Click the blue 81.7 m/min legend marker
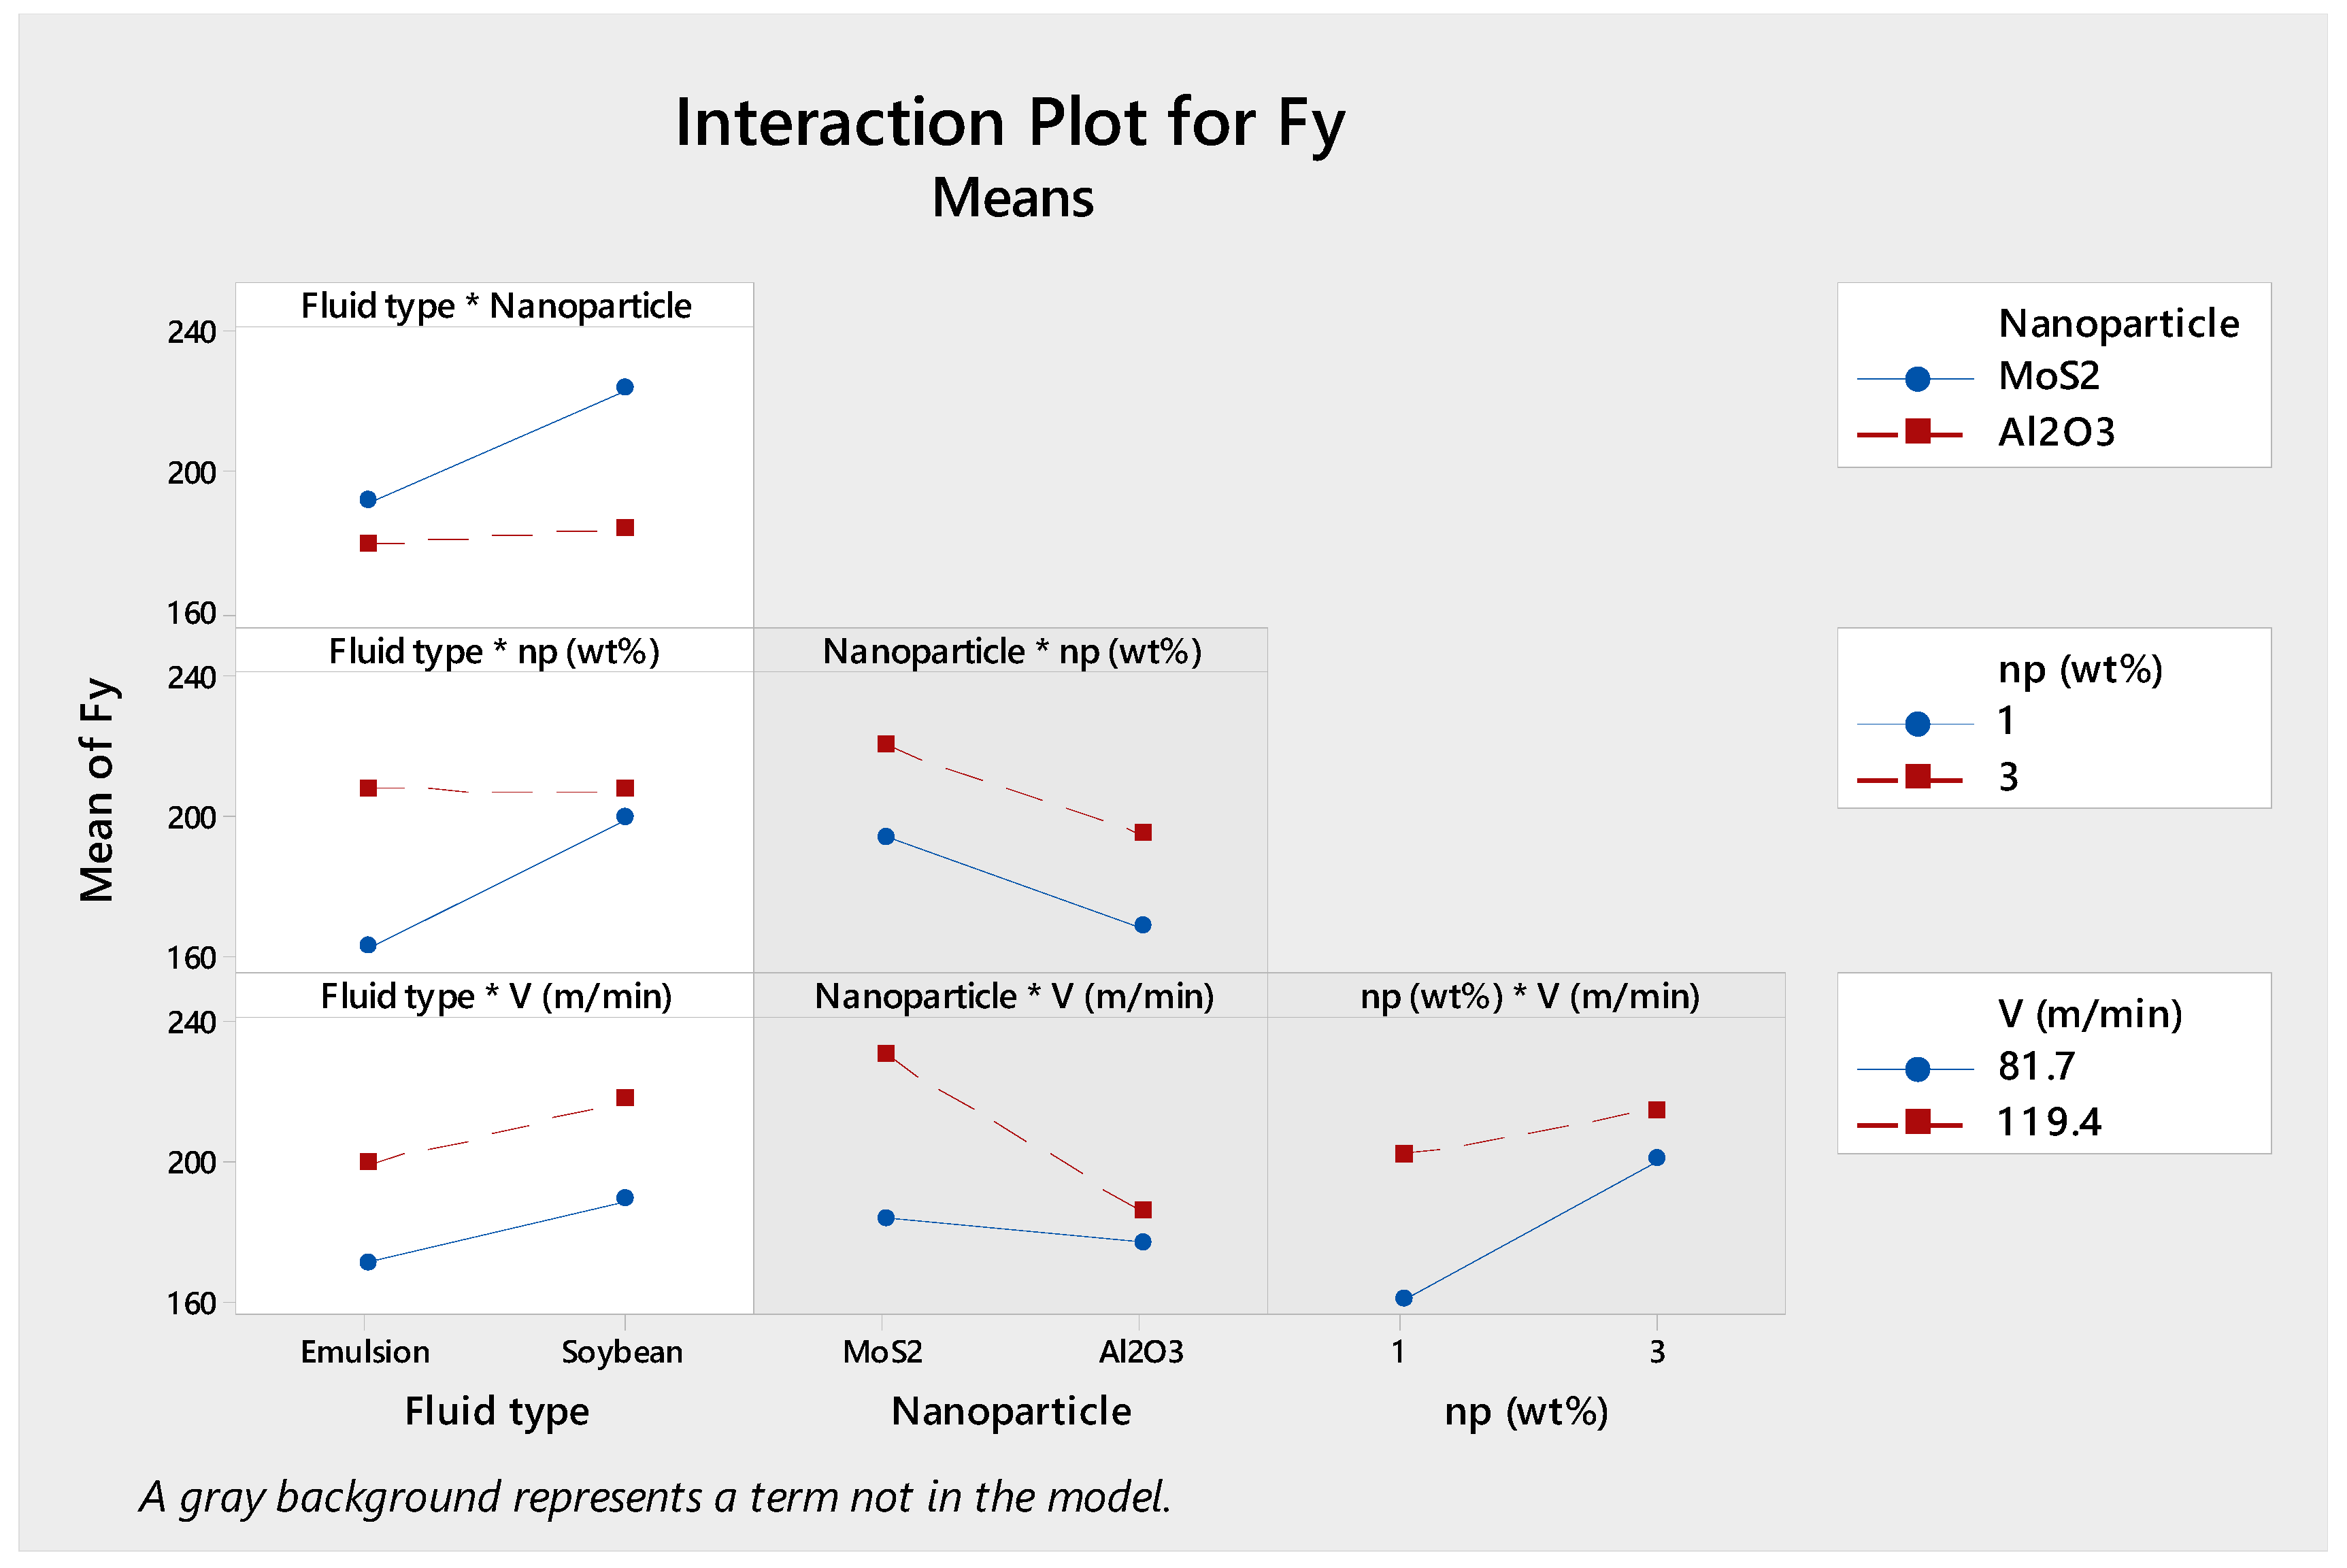The image size is (2347, 1568). [1916, 1069]
